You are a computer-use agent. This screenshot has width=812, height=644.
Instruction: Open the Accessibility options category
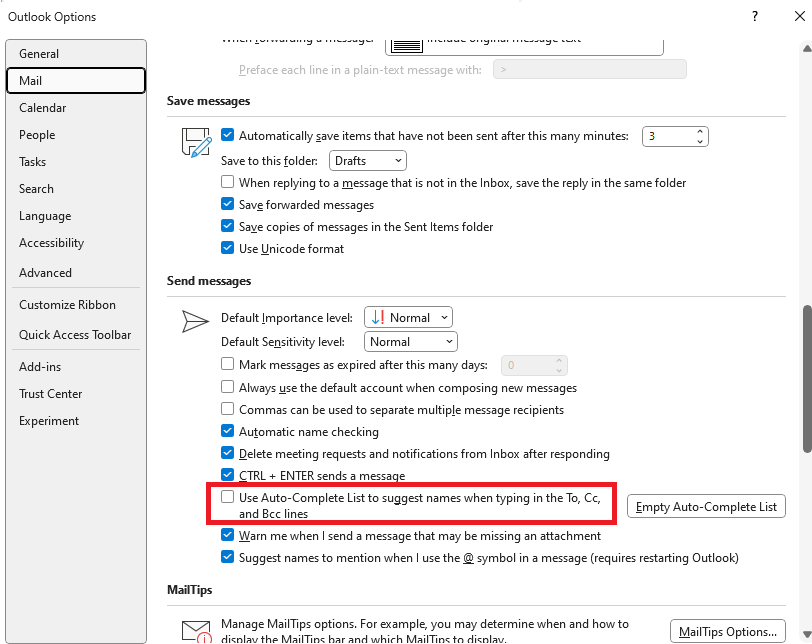point(76,243)
